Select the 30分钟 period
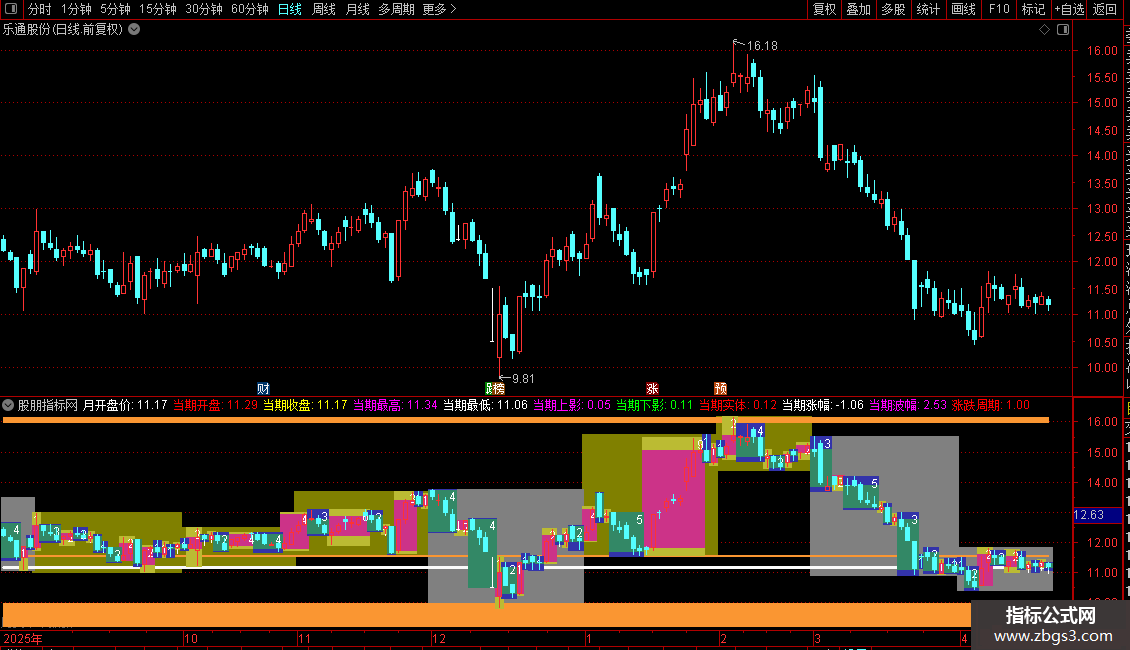 [x=204, y=9]
